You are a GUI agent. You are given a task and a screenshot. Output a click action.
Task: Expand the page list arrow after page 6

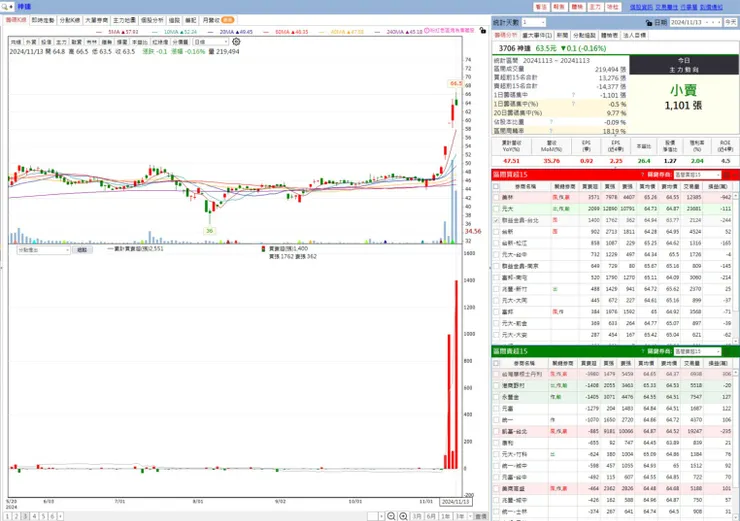pyautogui.click(x=60, y=516)
